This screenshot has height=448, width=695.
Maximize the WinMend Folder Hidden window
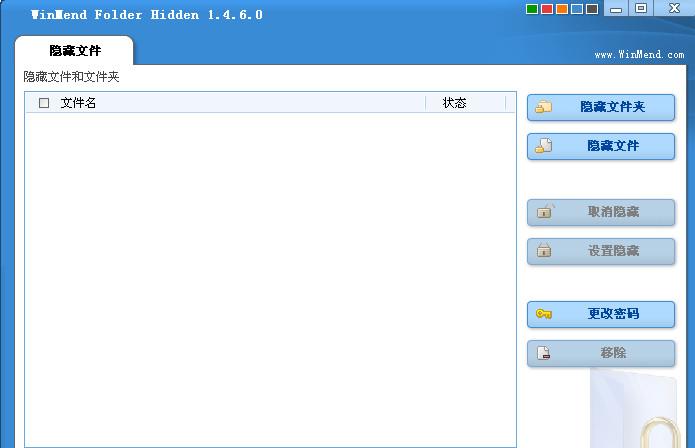click(x=641, y=8)
